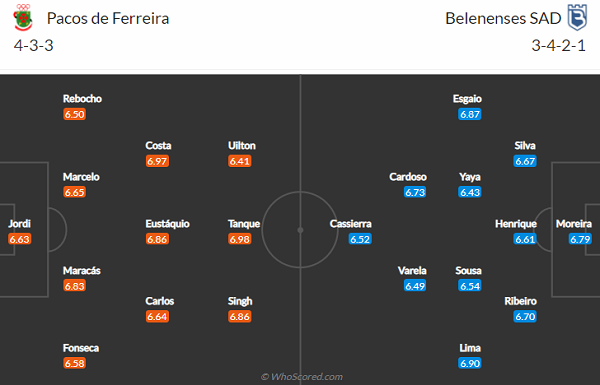Image resolution: width=600 pixels, height=385 pixels.
Task: Open the Belenenses SAD team name
Action: click(503, 18)
